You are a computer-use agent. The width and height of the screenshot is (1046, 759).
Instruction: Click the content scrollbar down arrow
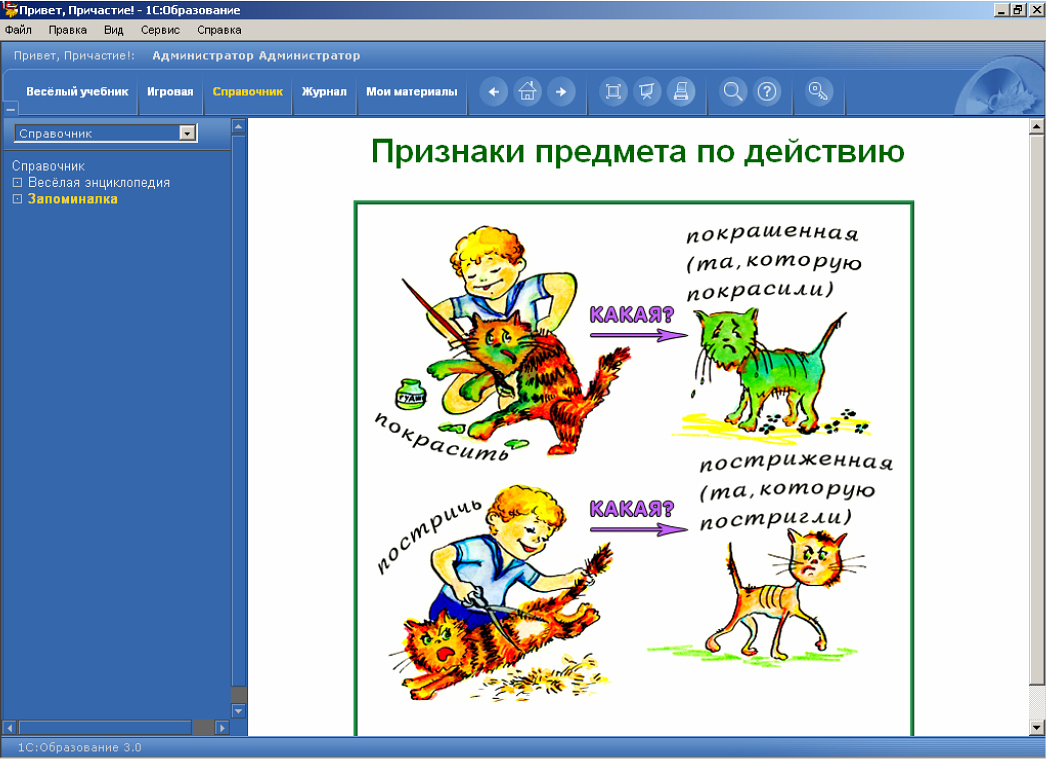pos(1037,727)
